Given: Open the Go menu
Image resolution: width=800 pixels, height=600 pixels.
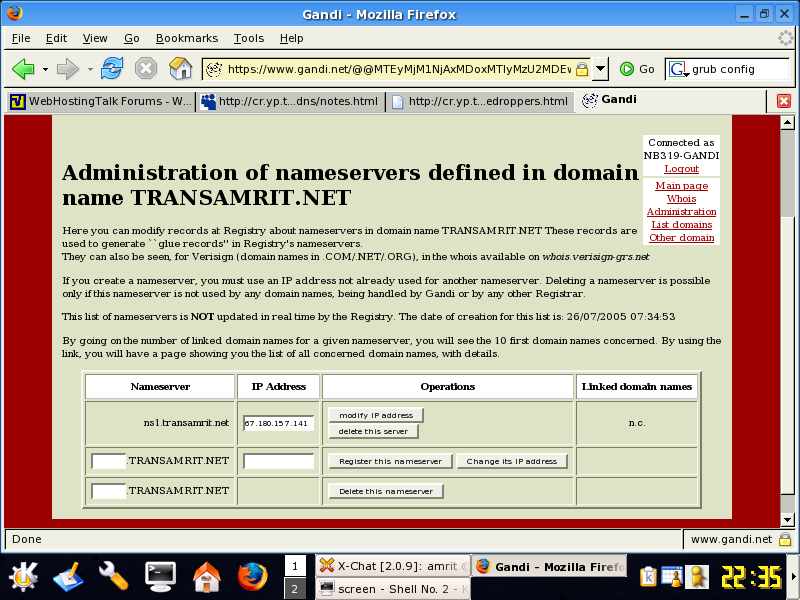Looking at the screenshot, I should coord(132,38).
